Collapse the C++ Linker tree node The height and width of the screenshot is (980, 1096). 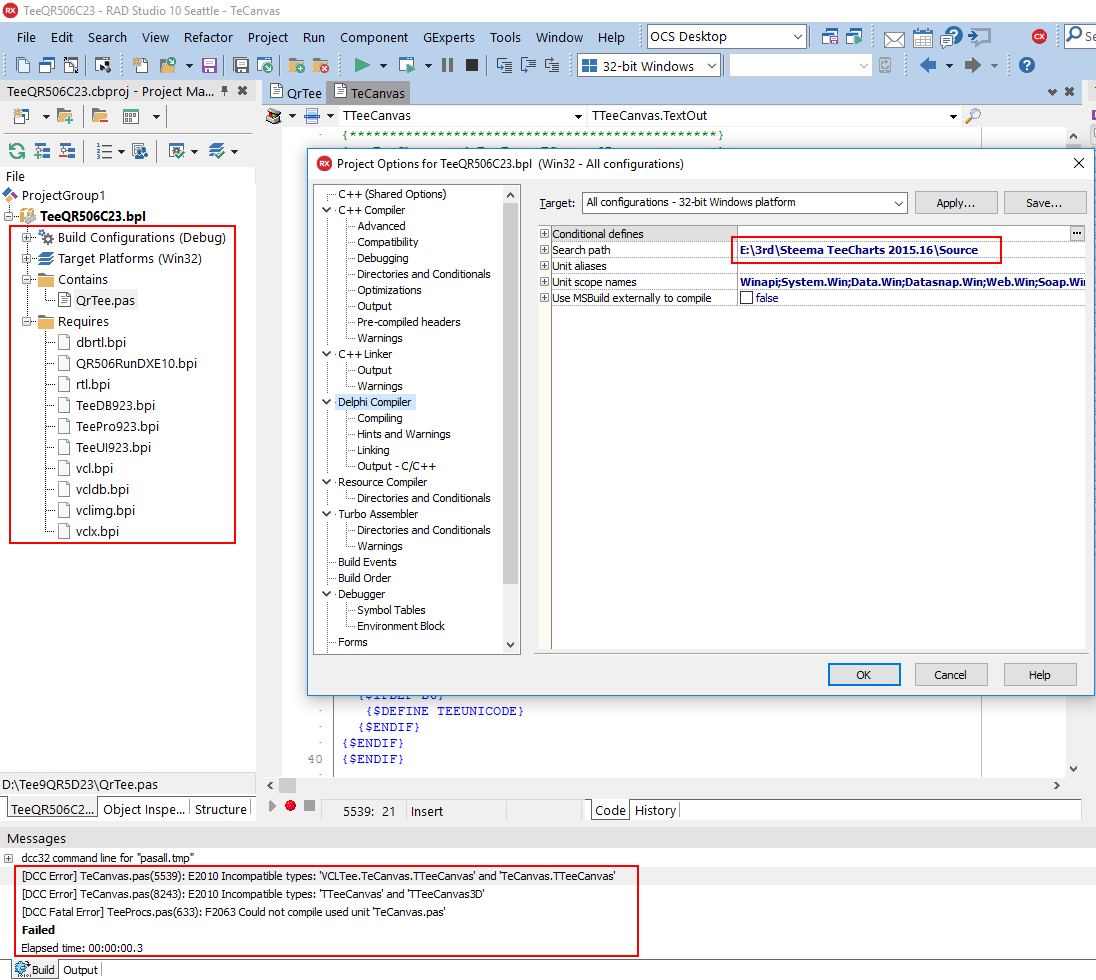coord(326,354)
